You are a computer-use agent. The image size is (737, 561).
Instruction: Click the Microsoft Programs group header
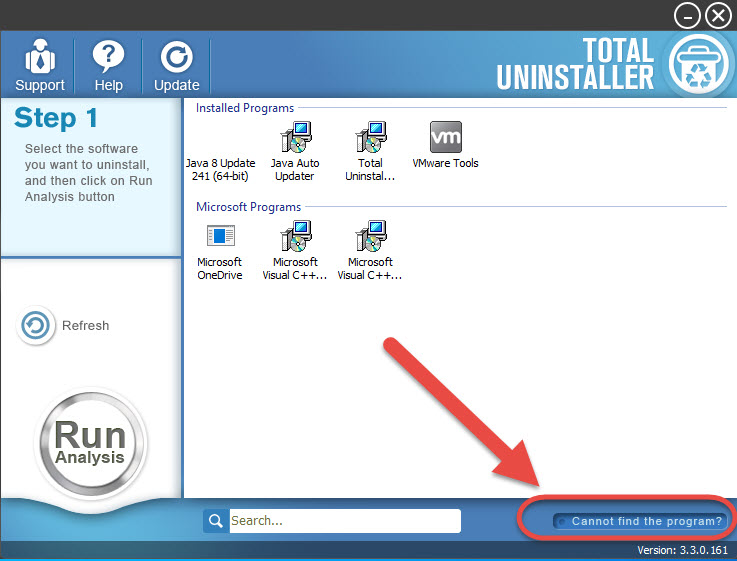pyautogui.click(x=248, y=207)
